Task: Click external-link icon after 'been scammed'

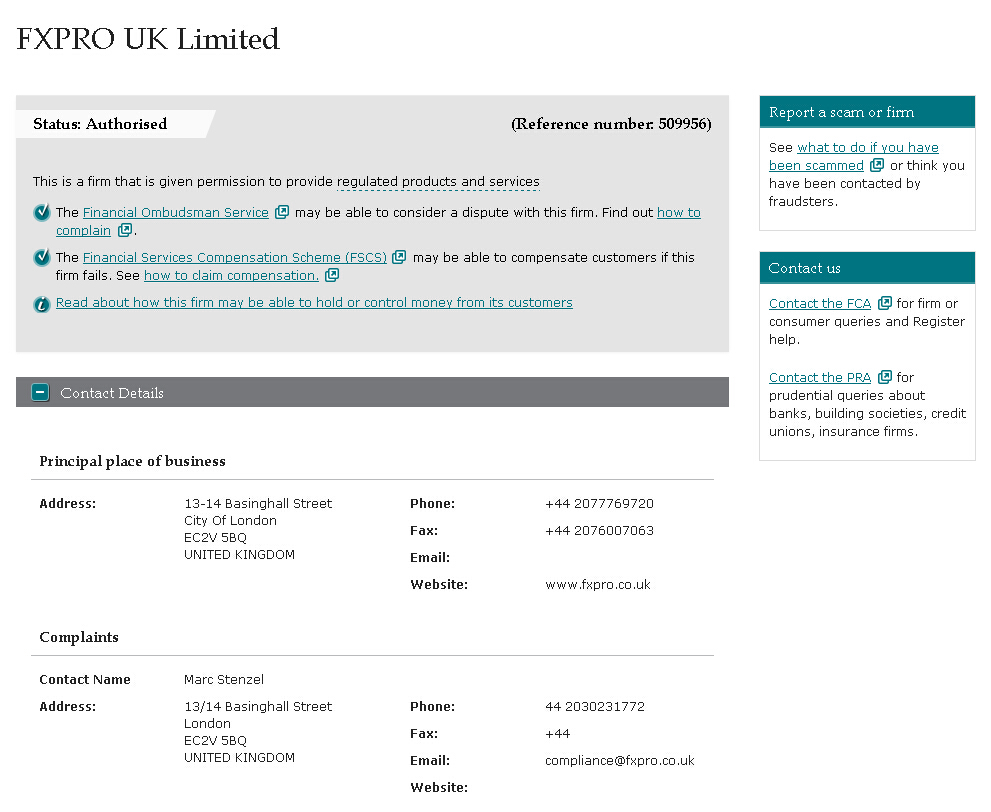Action: click(x=877, y=165)
